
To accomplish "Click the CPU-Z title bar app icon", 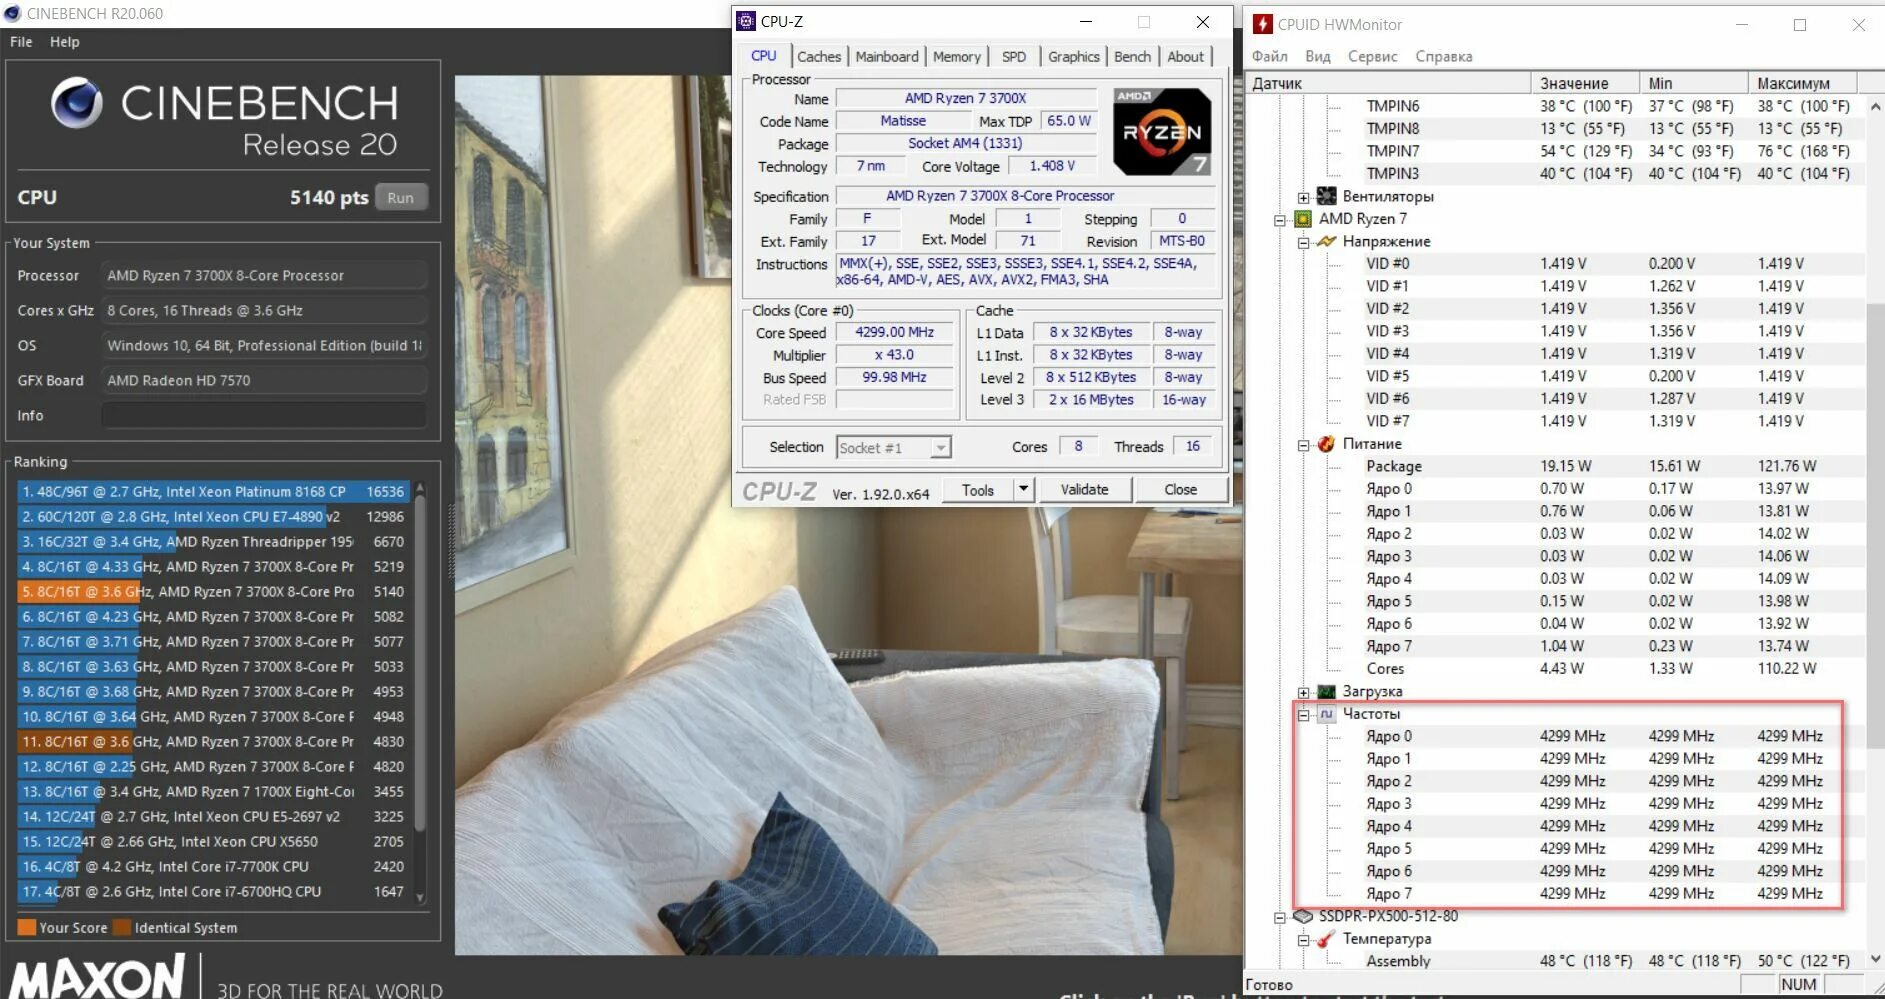I will (x=746, y=21).
